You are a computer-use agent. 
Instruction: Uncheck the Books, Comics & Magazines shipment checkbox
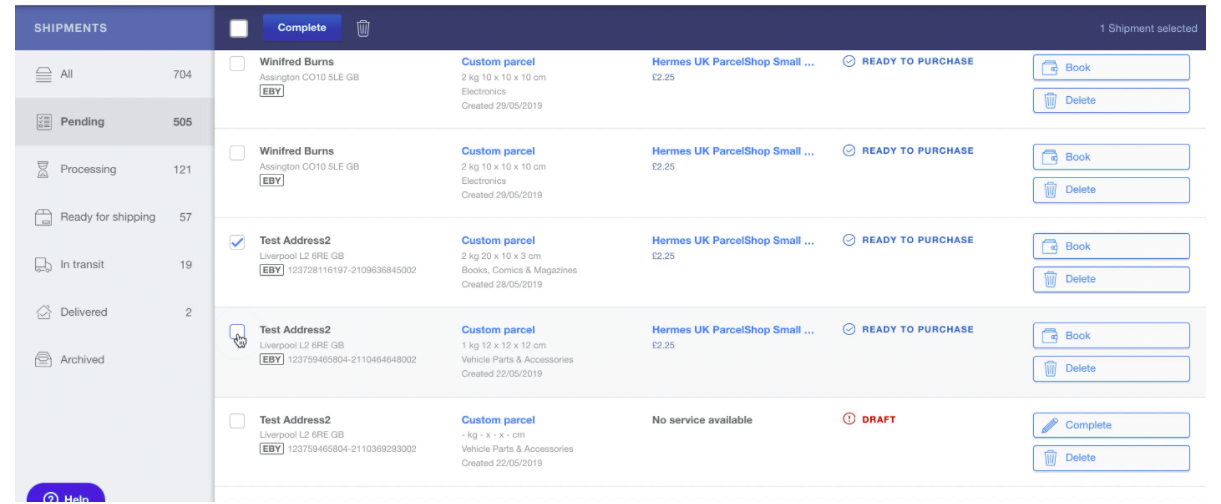pyautogui.click(x=237, y=242)
